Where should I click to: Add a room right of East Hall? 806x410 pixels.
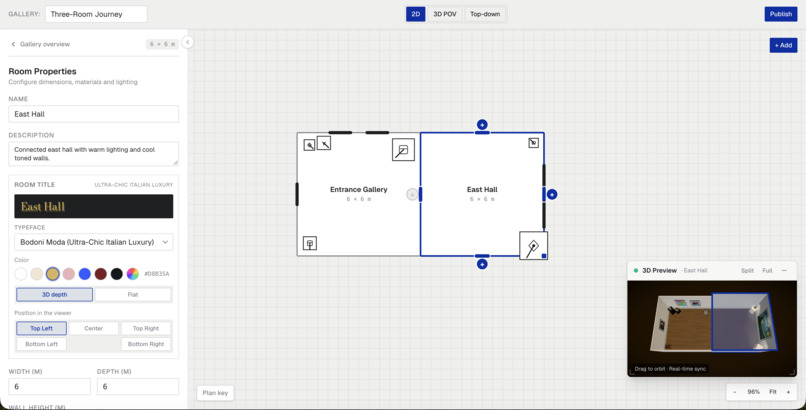(552, 194)
